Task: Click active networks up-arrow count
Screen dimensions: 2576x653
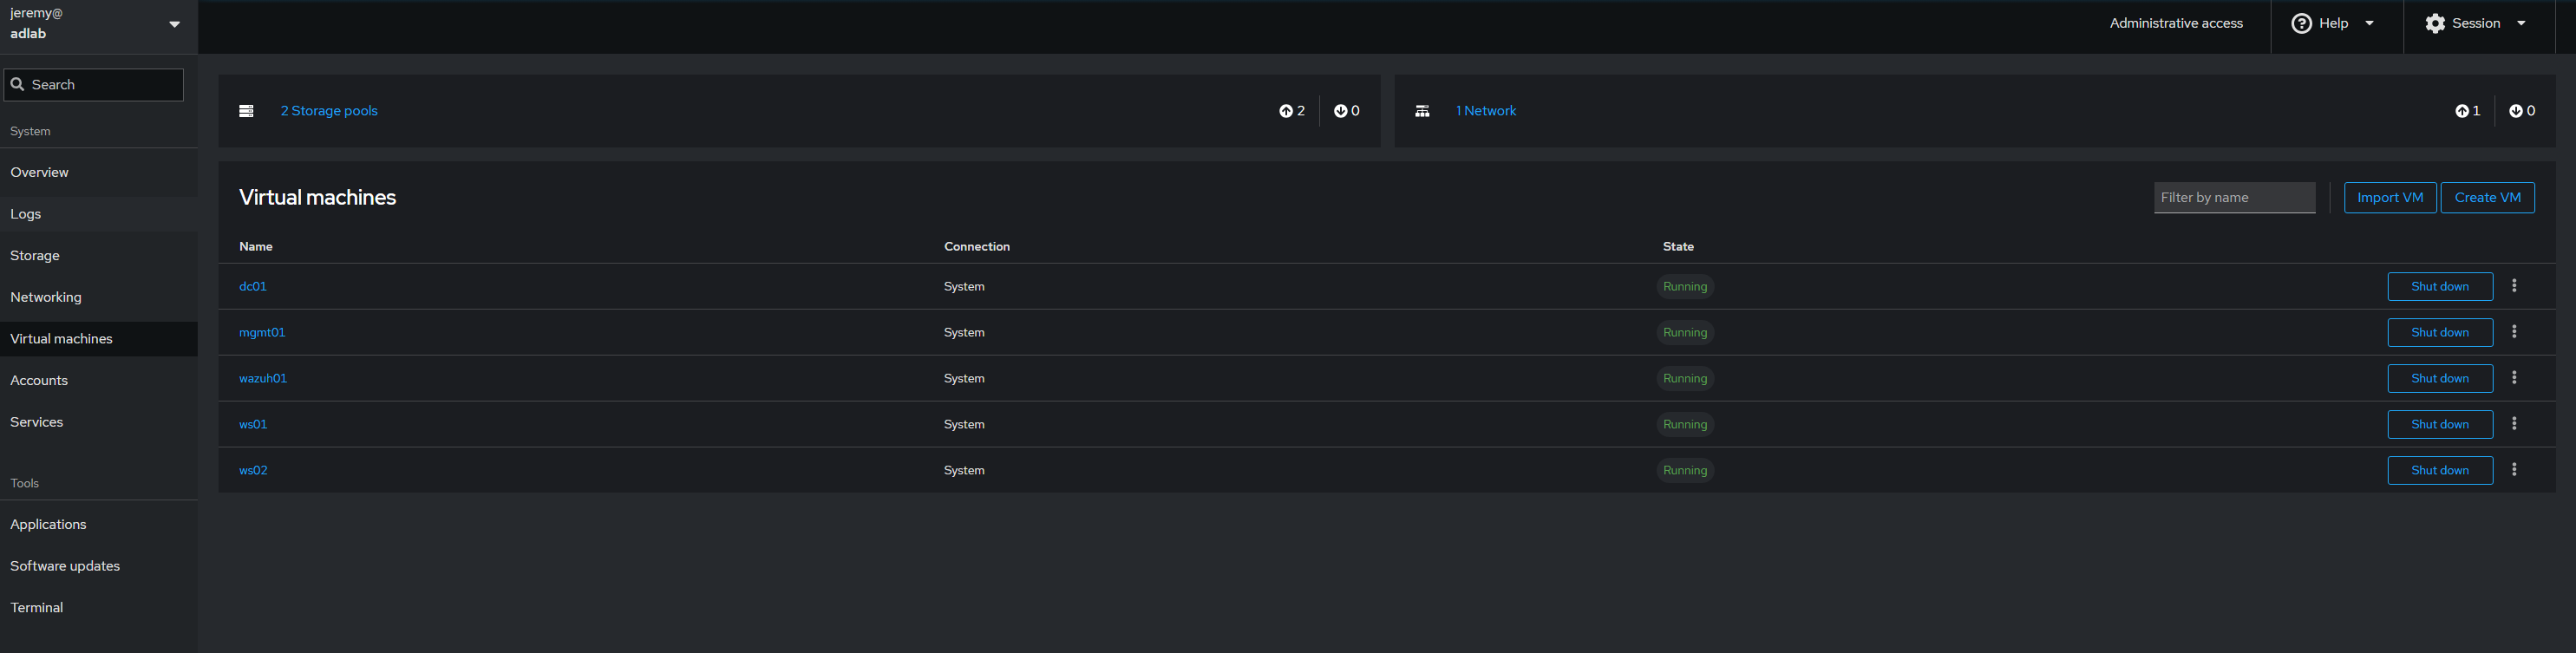Action: 2468,111
